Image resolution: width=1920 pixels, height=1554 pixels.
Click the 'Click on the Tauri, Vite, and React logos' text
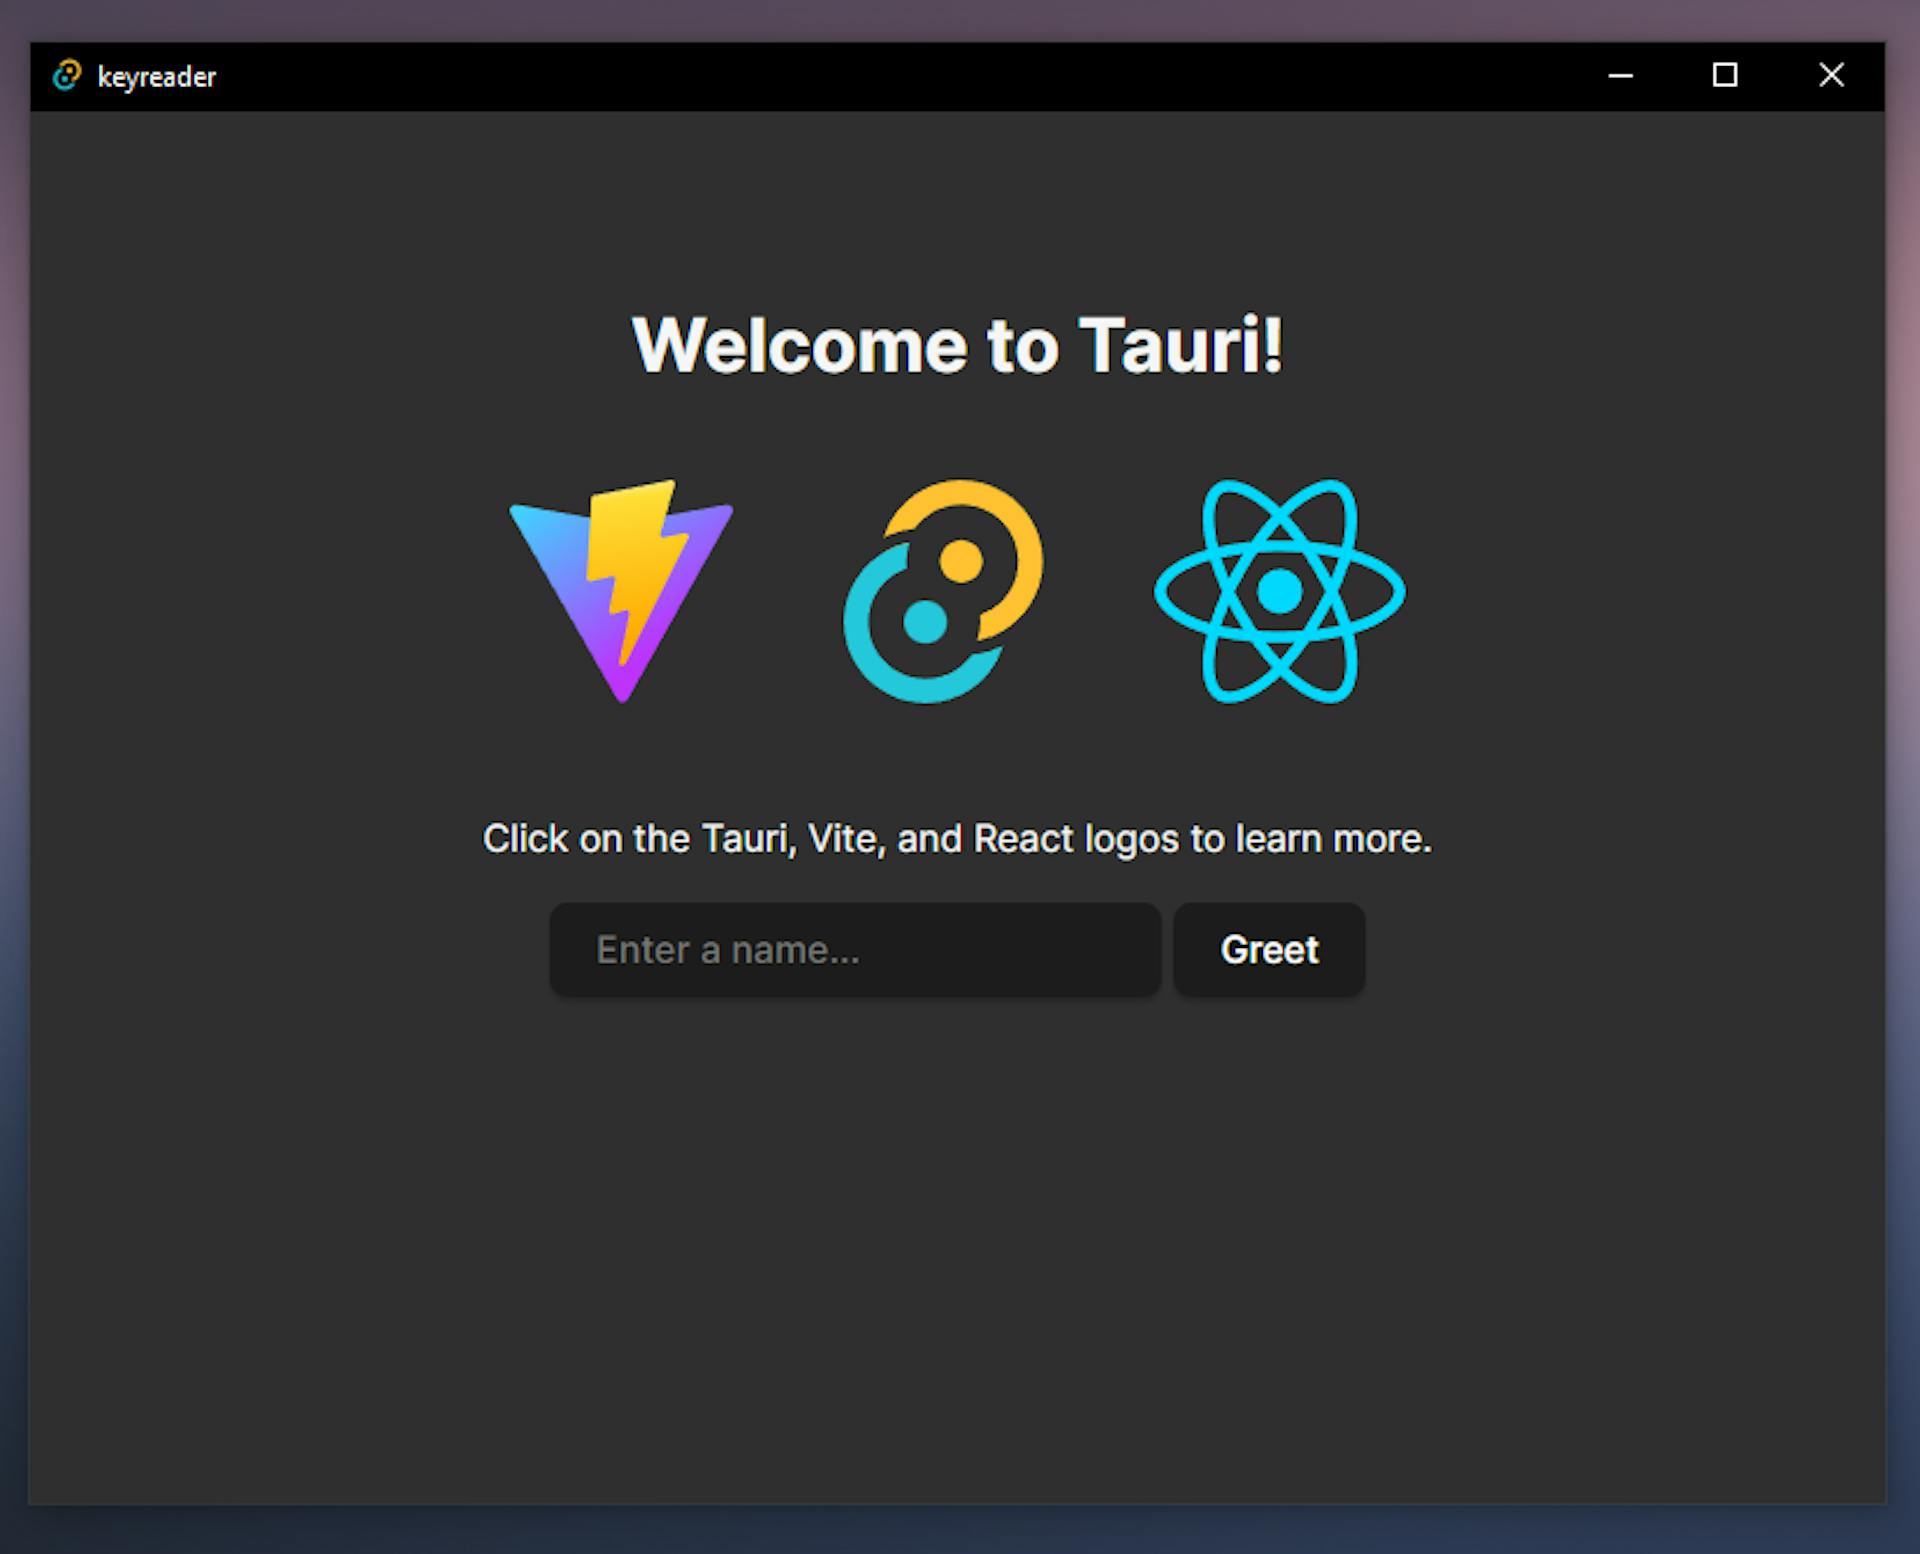tap(830, 839)
